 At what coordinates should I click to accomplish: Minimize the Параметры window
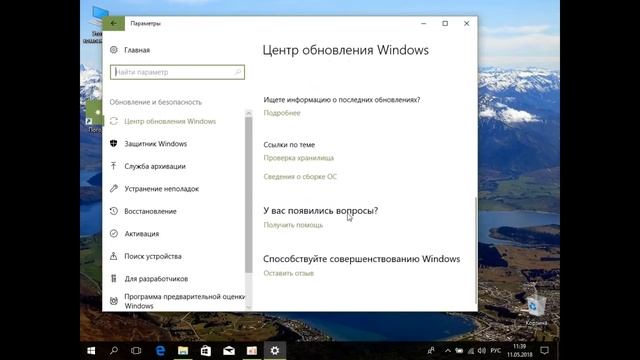(424, 23)
